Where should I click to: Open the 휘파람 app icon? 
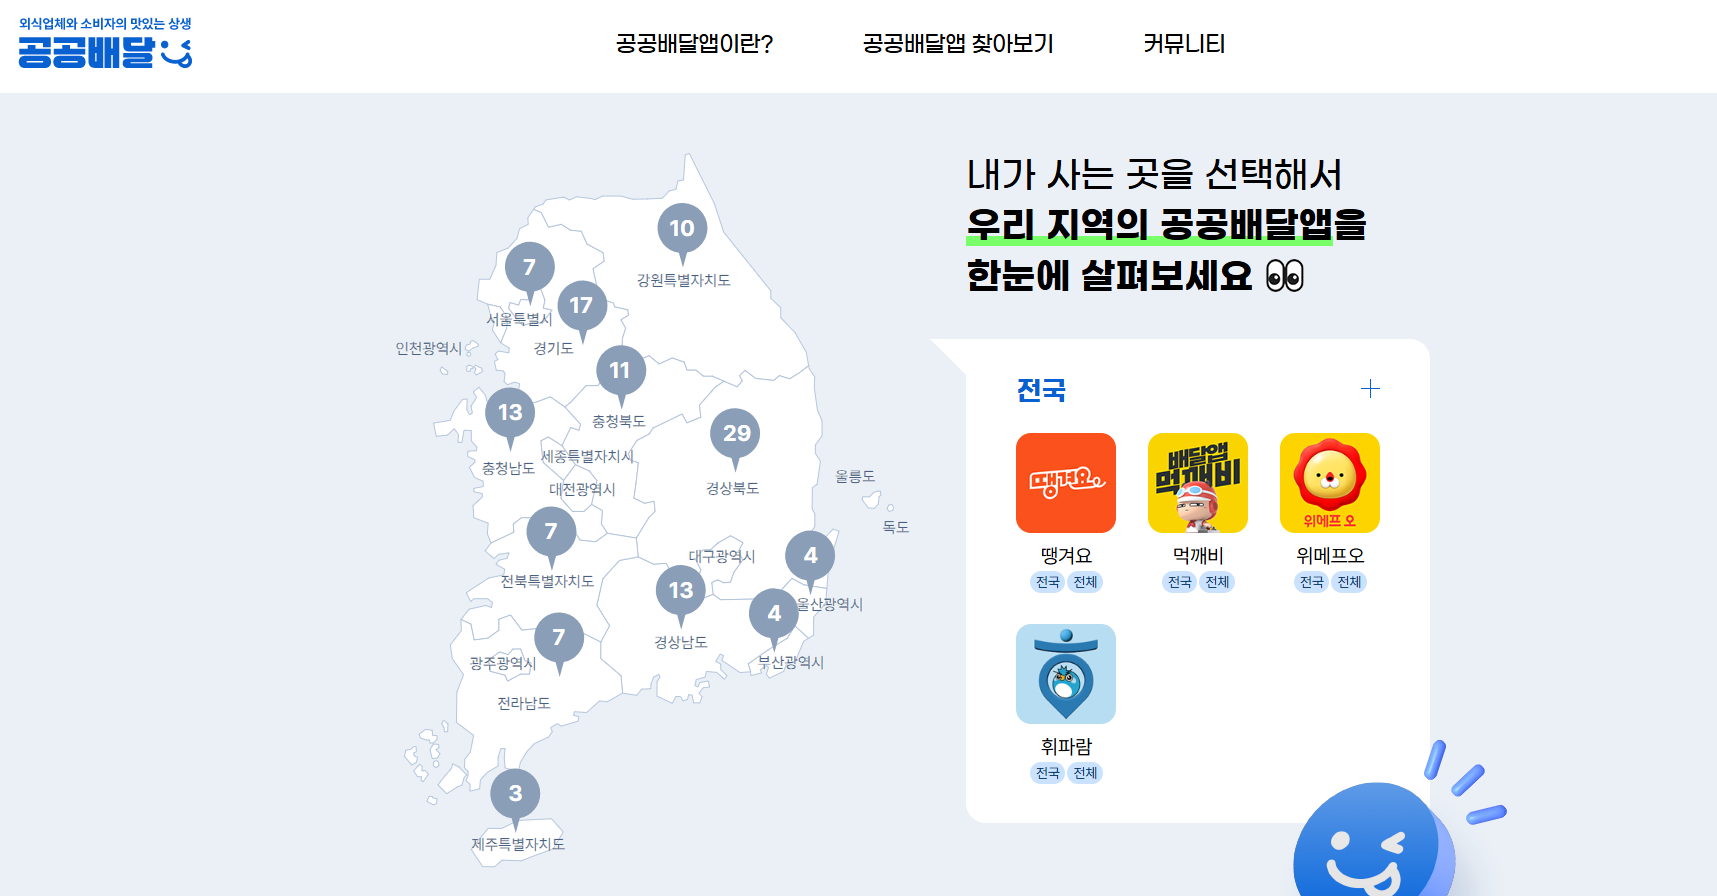pyautogui.click(x=1066, y=674)
